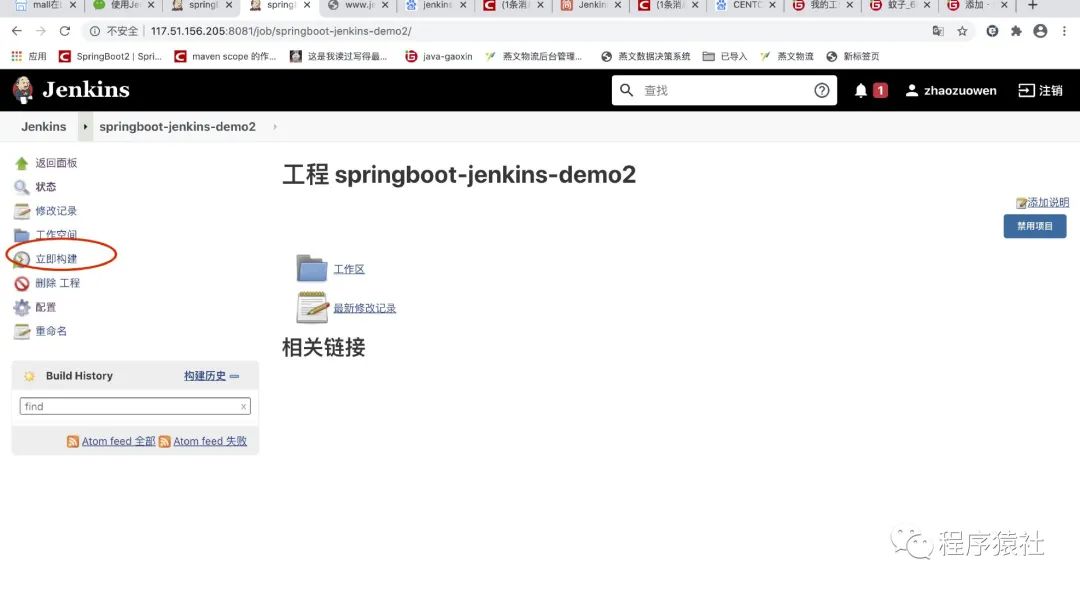Open 新标签页 bookmark
The height and width of the screenshot is (591, 1080).
pos(853,56)
